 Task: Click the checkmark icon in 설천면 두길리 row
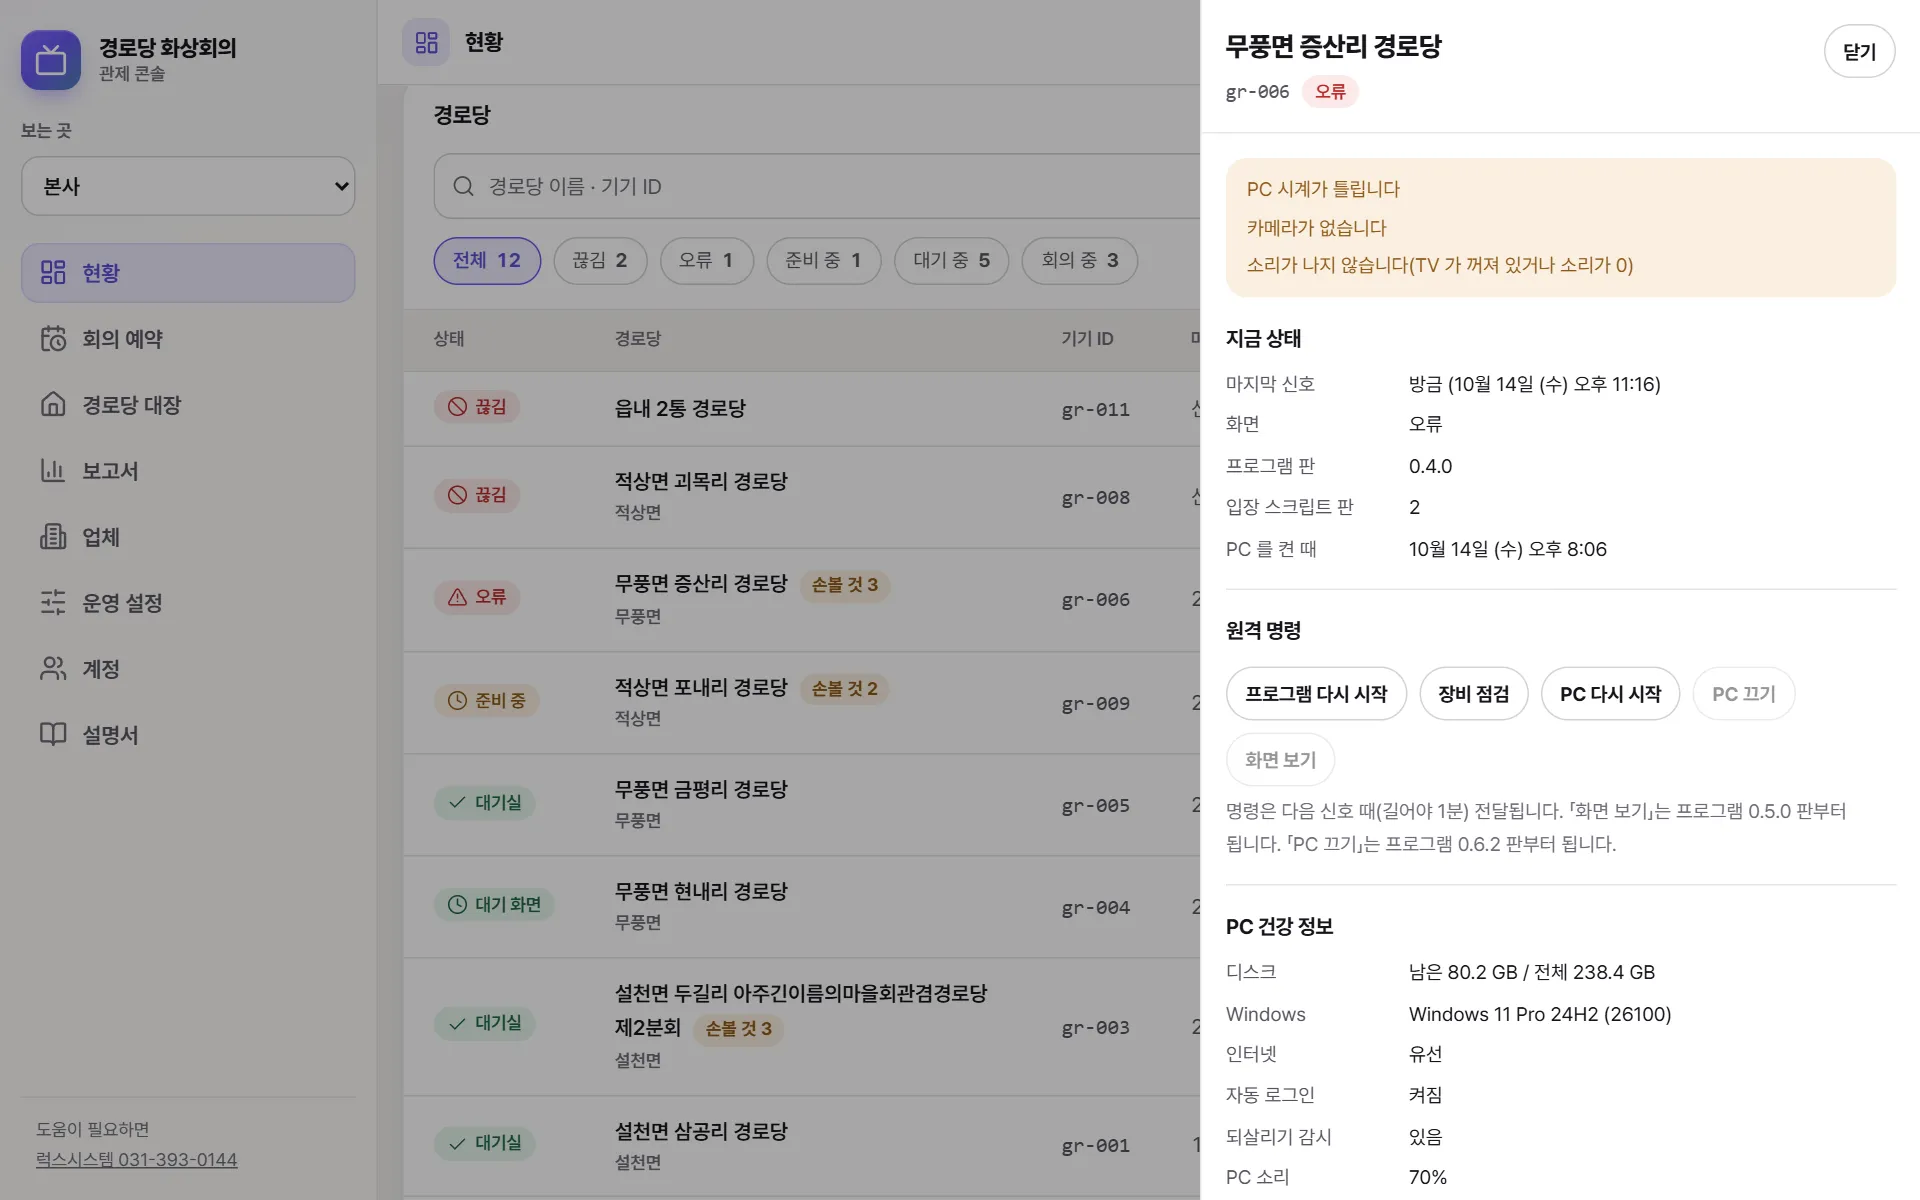click(457, 1023)
